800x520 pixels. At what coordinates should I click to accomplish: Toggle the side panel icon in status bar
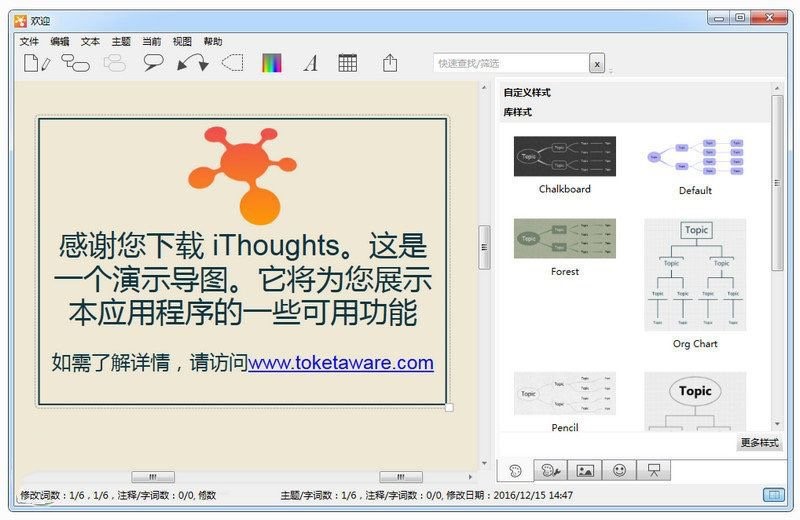coord(774,494)
